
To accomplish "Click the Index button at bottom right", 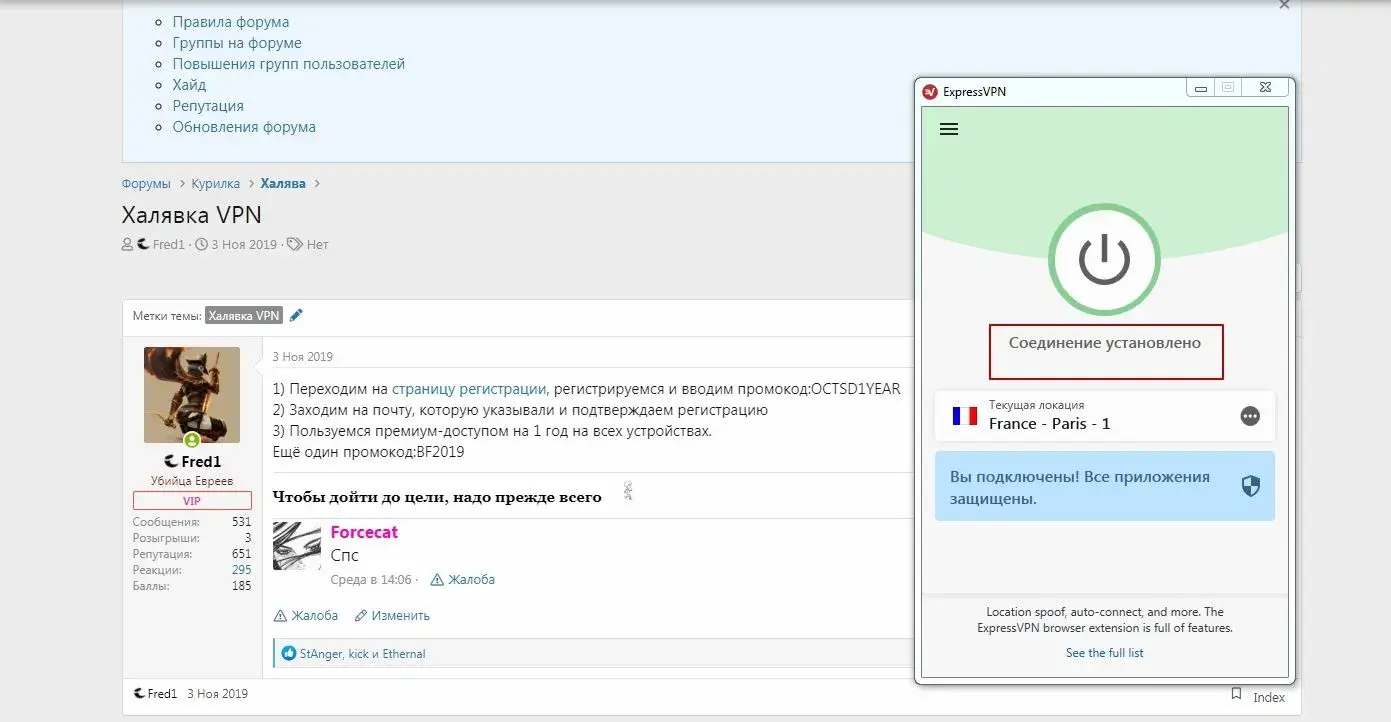I will pyautogui.click(x=1269, y=698).
